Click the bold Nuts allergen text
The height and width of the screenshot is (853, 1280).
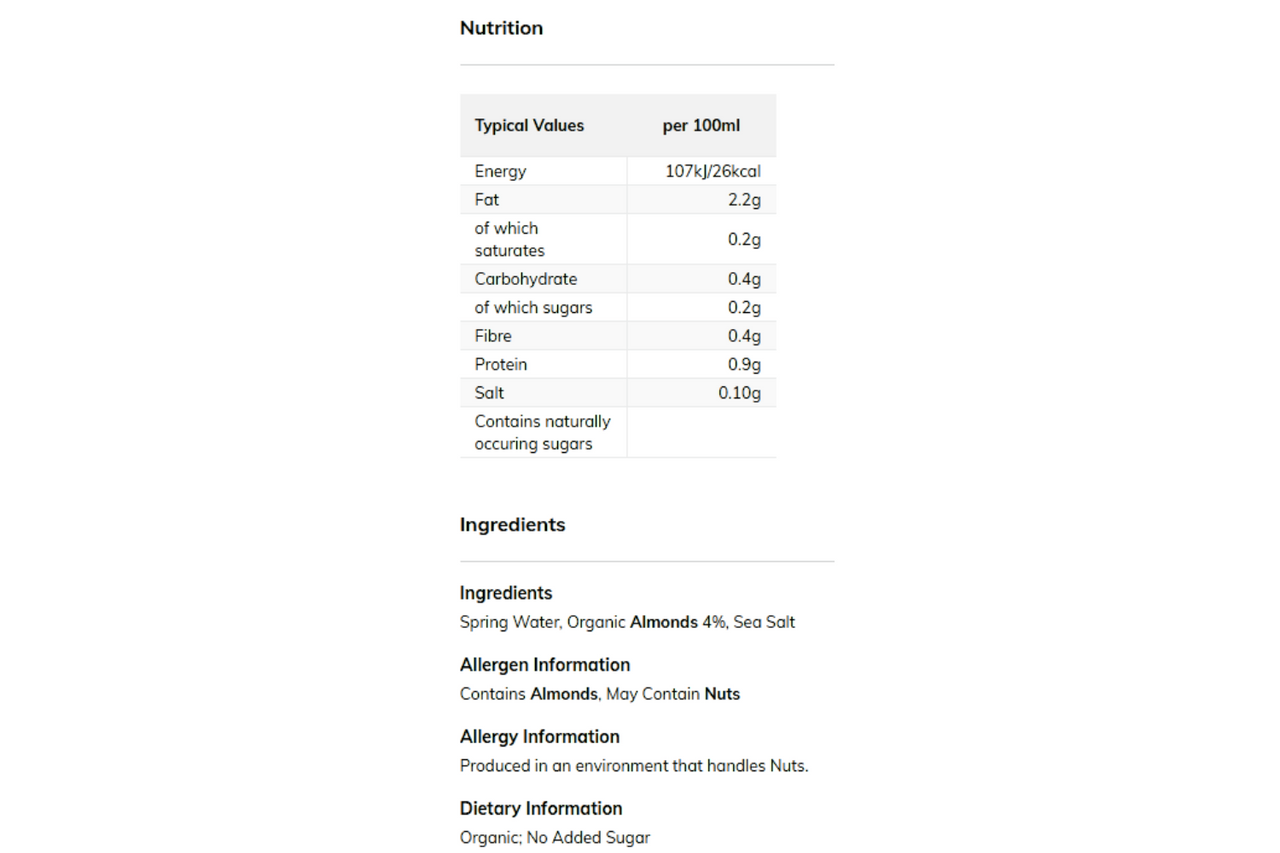722,694
